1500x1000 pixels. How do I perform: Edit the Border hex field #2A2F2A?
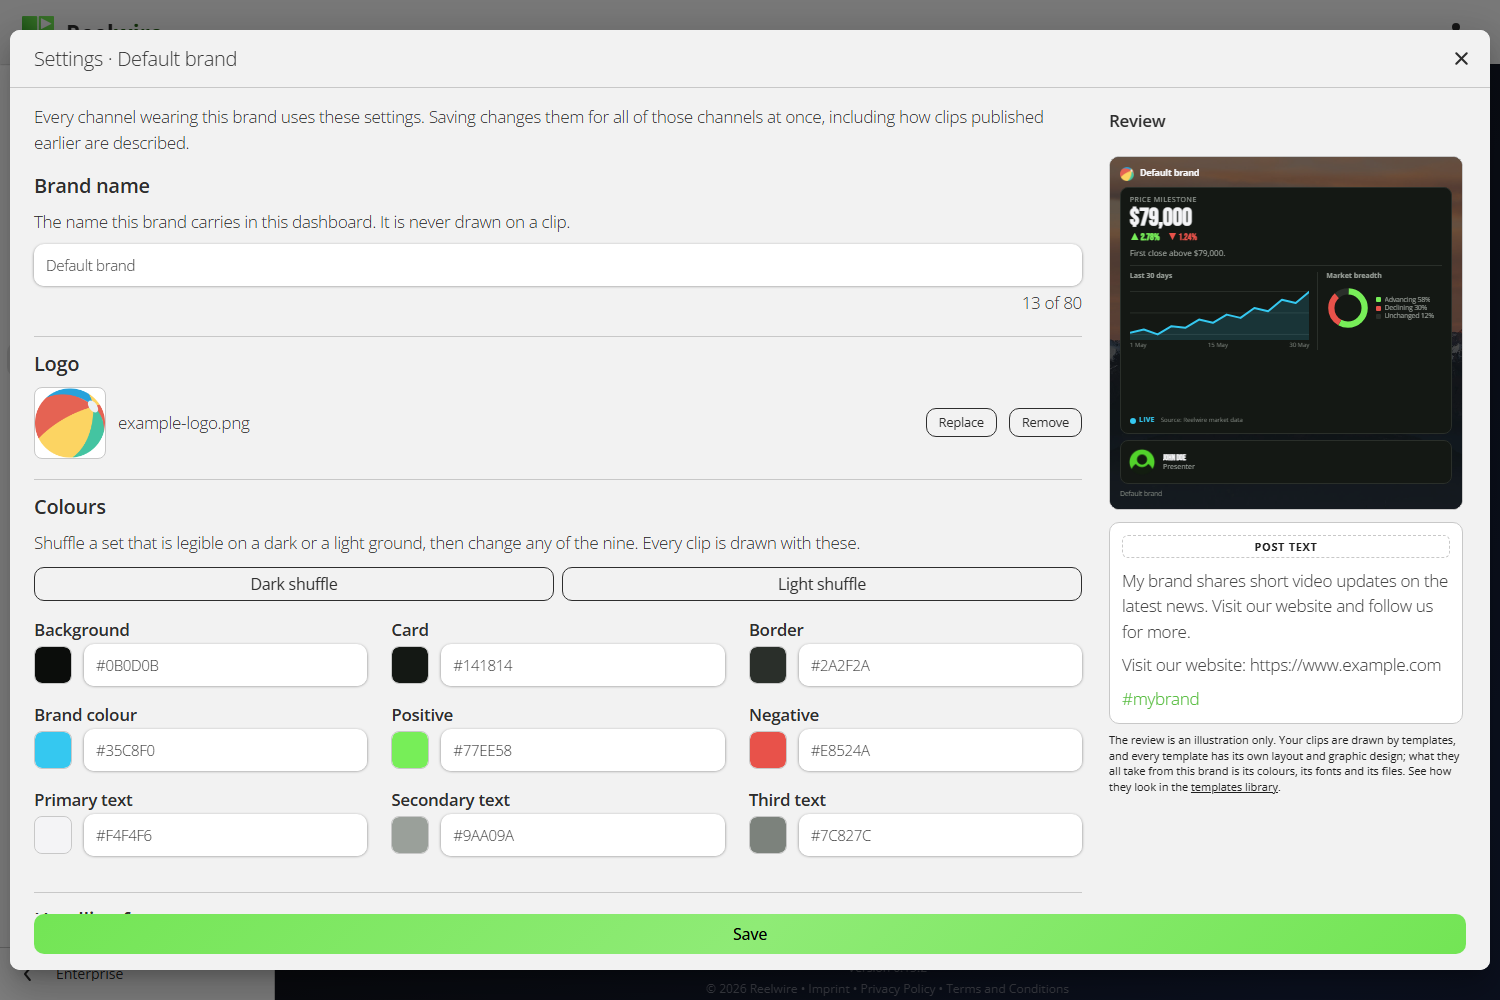(940, 665)
